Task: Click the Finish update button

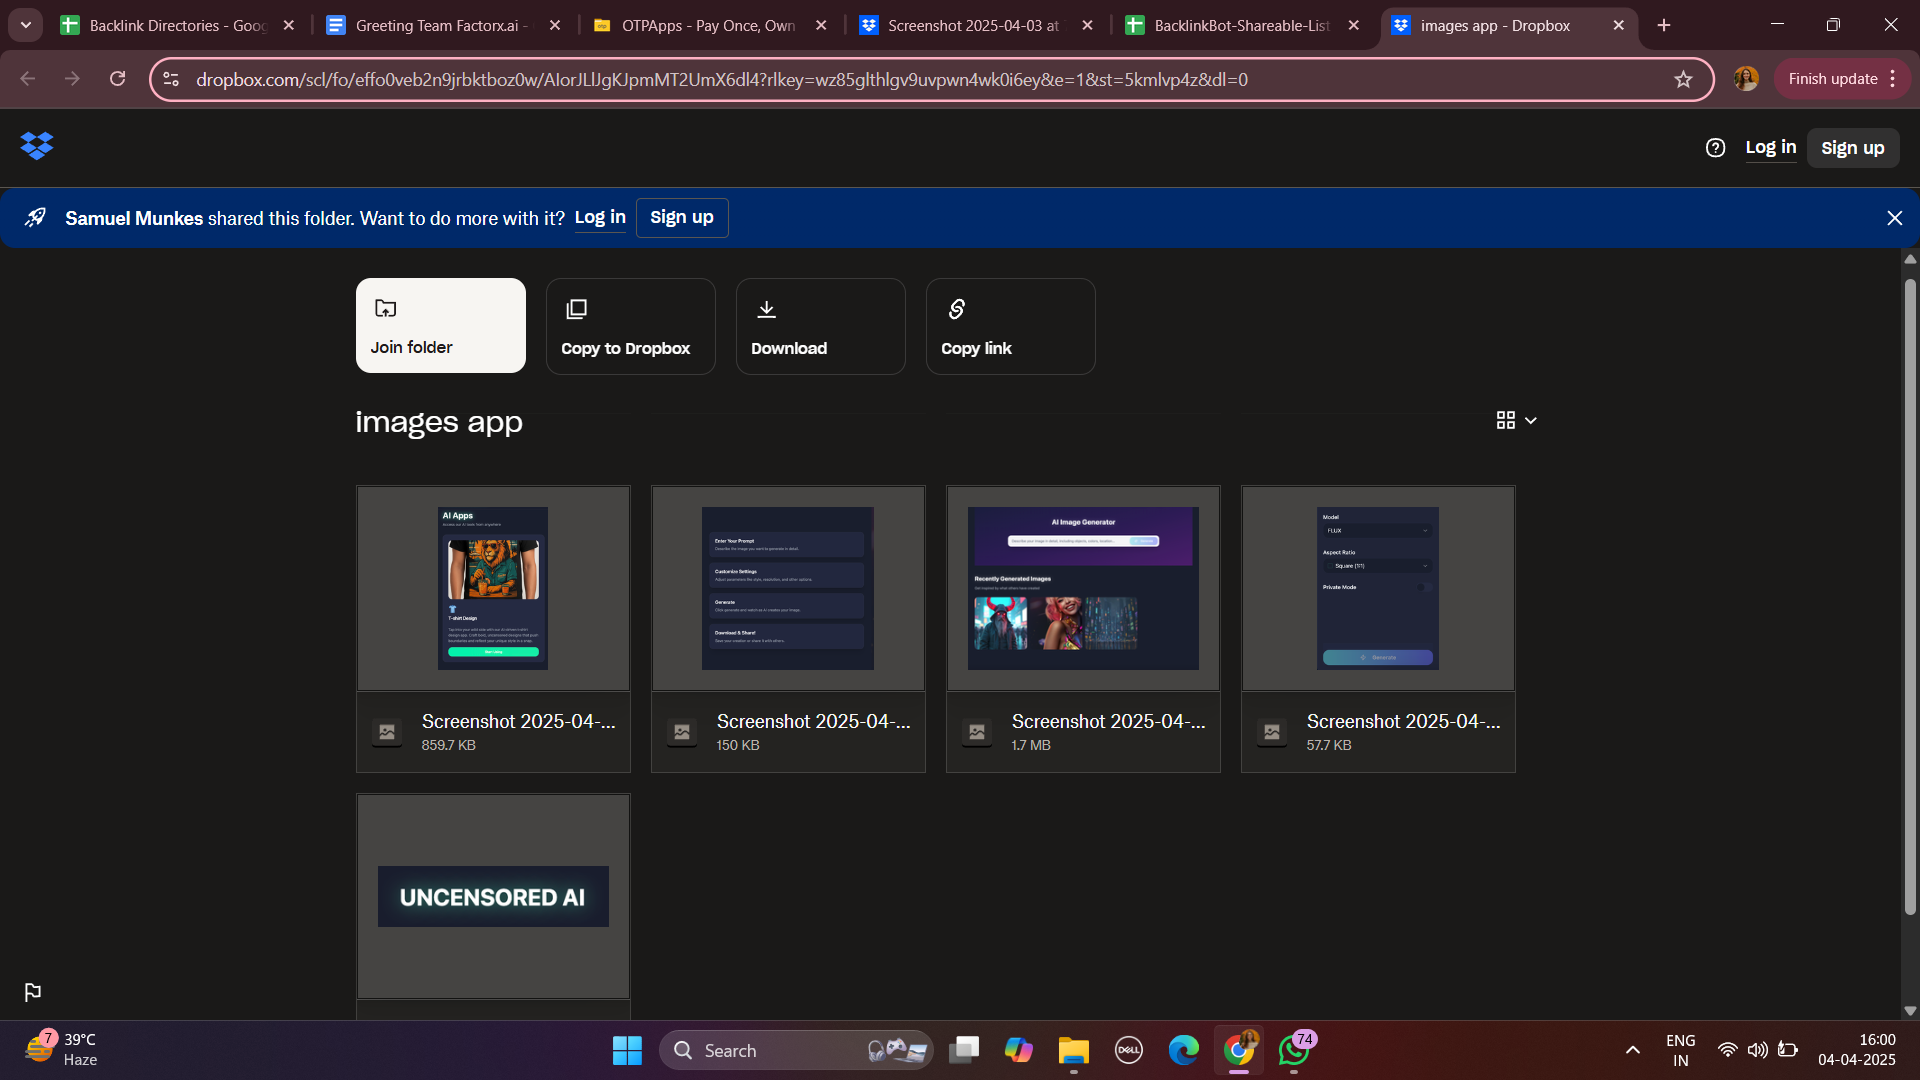Action: click(x=1841, y=79)
